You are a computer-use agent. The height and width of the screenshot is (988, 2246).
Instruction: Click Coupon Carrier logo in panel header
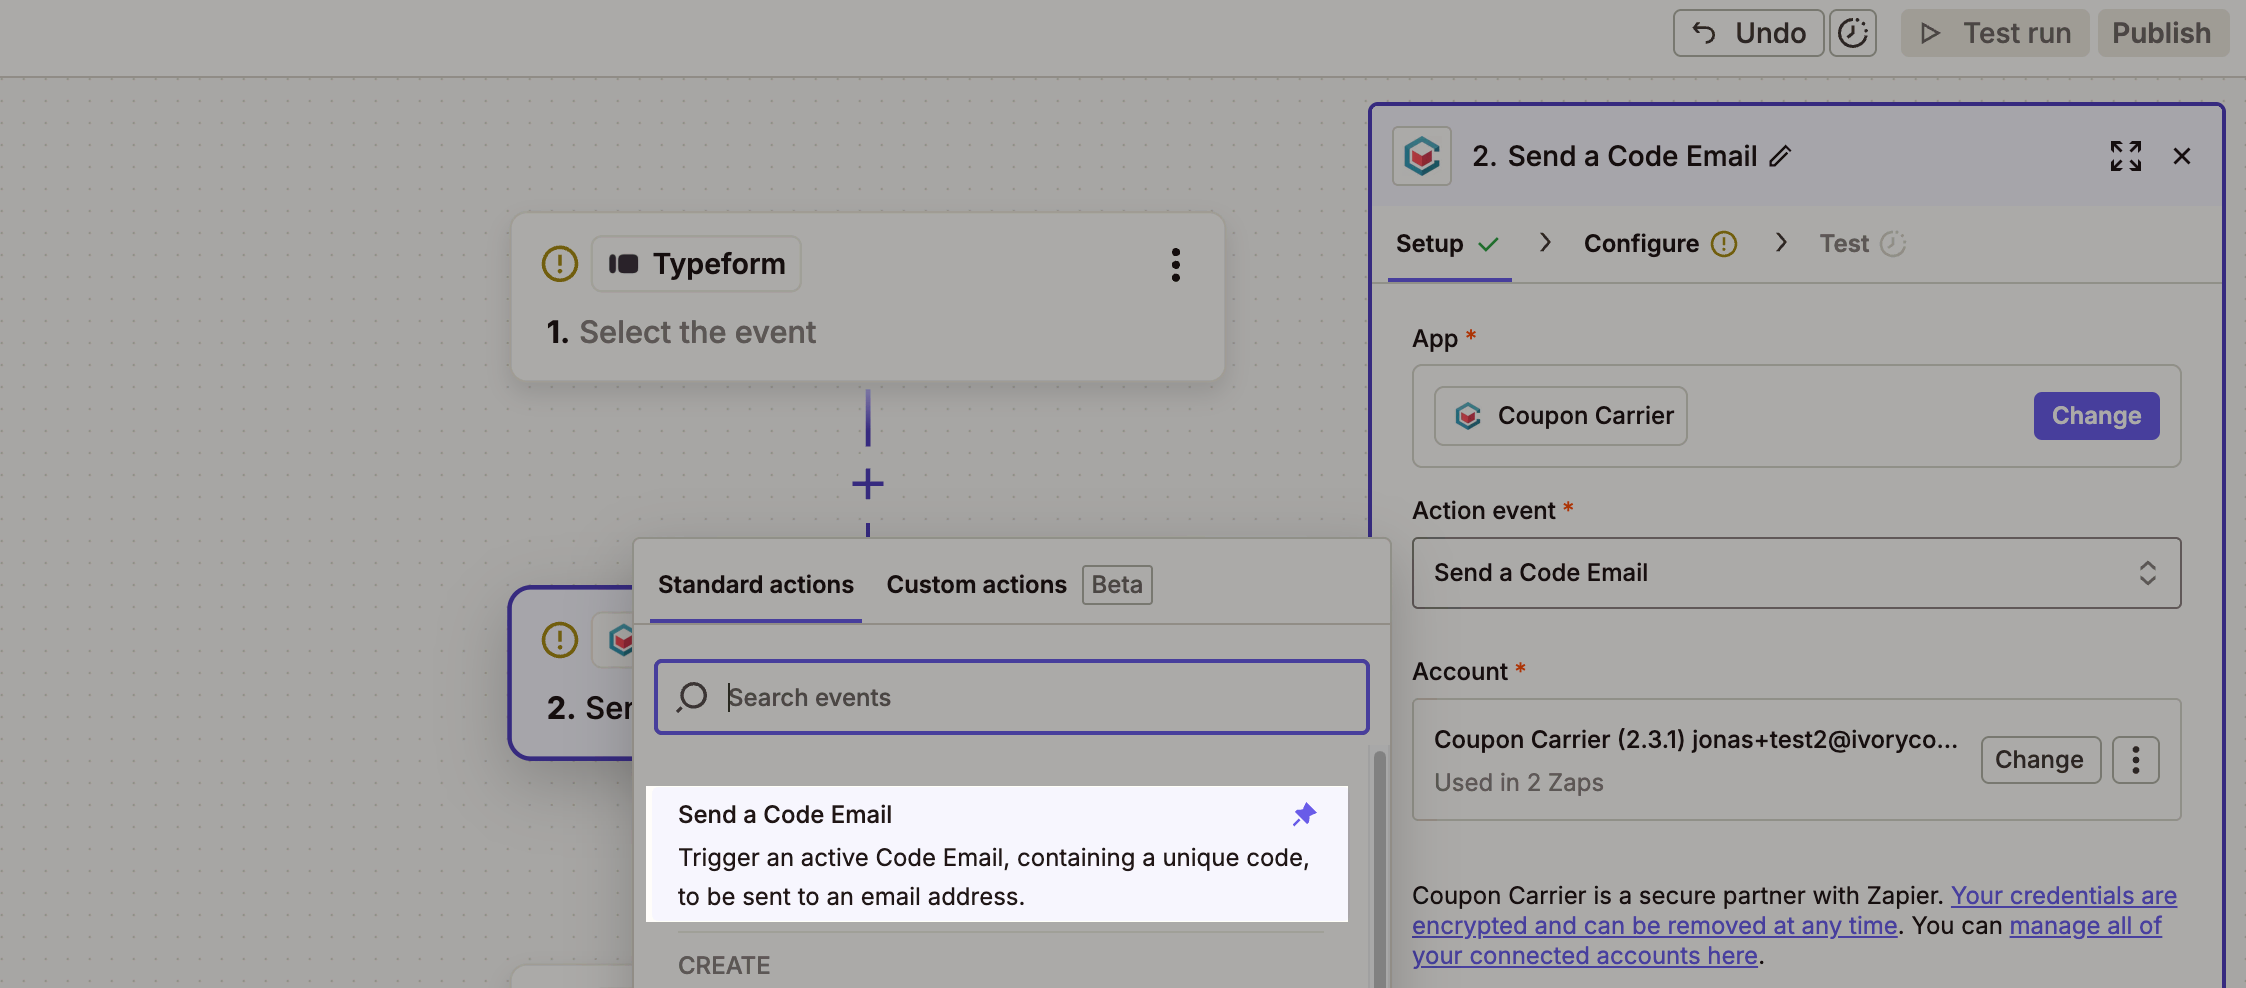1422,156
